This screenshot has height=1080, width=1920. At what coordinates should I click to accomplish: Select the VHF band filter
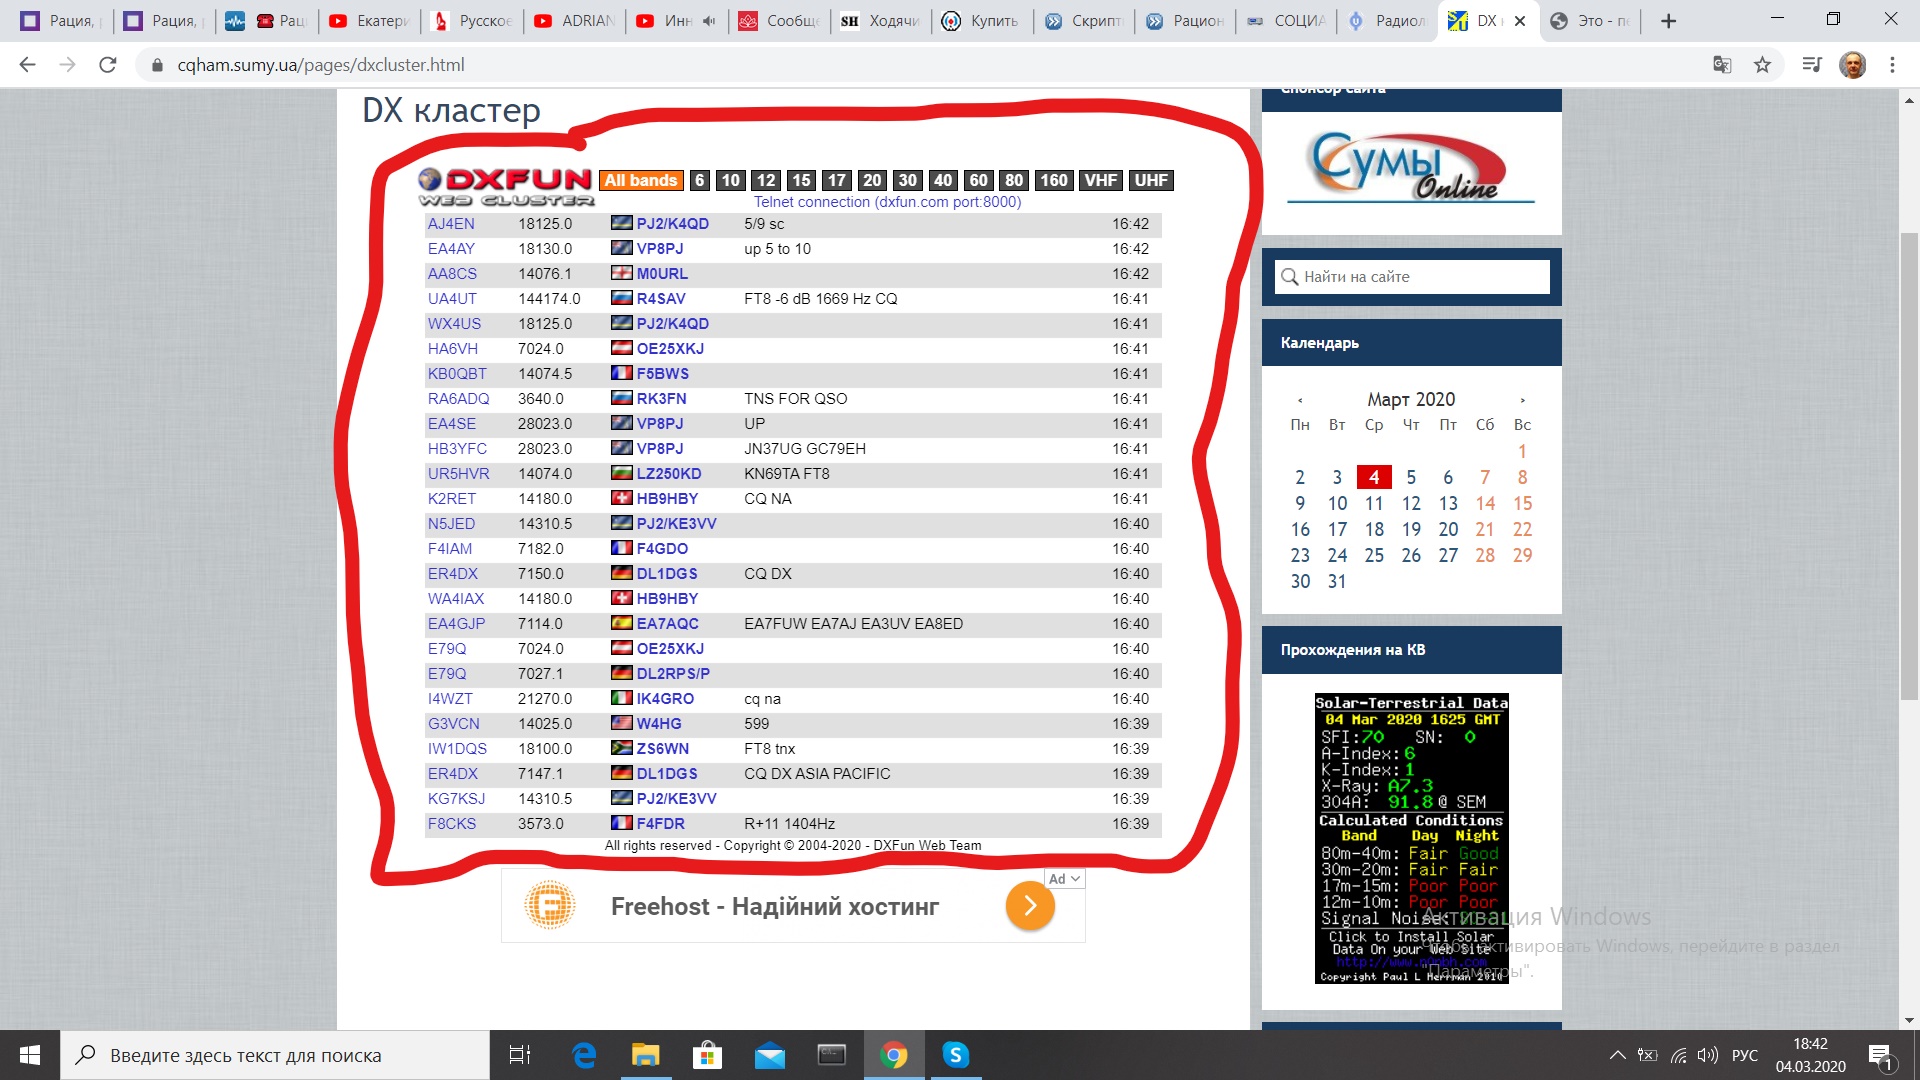pos(1100,180)
